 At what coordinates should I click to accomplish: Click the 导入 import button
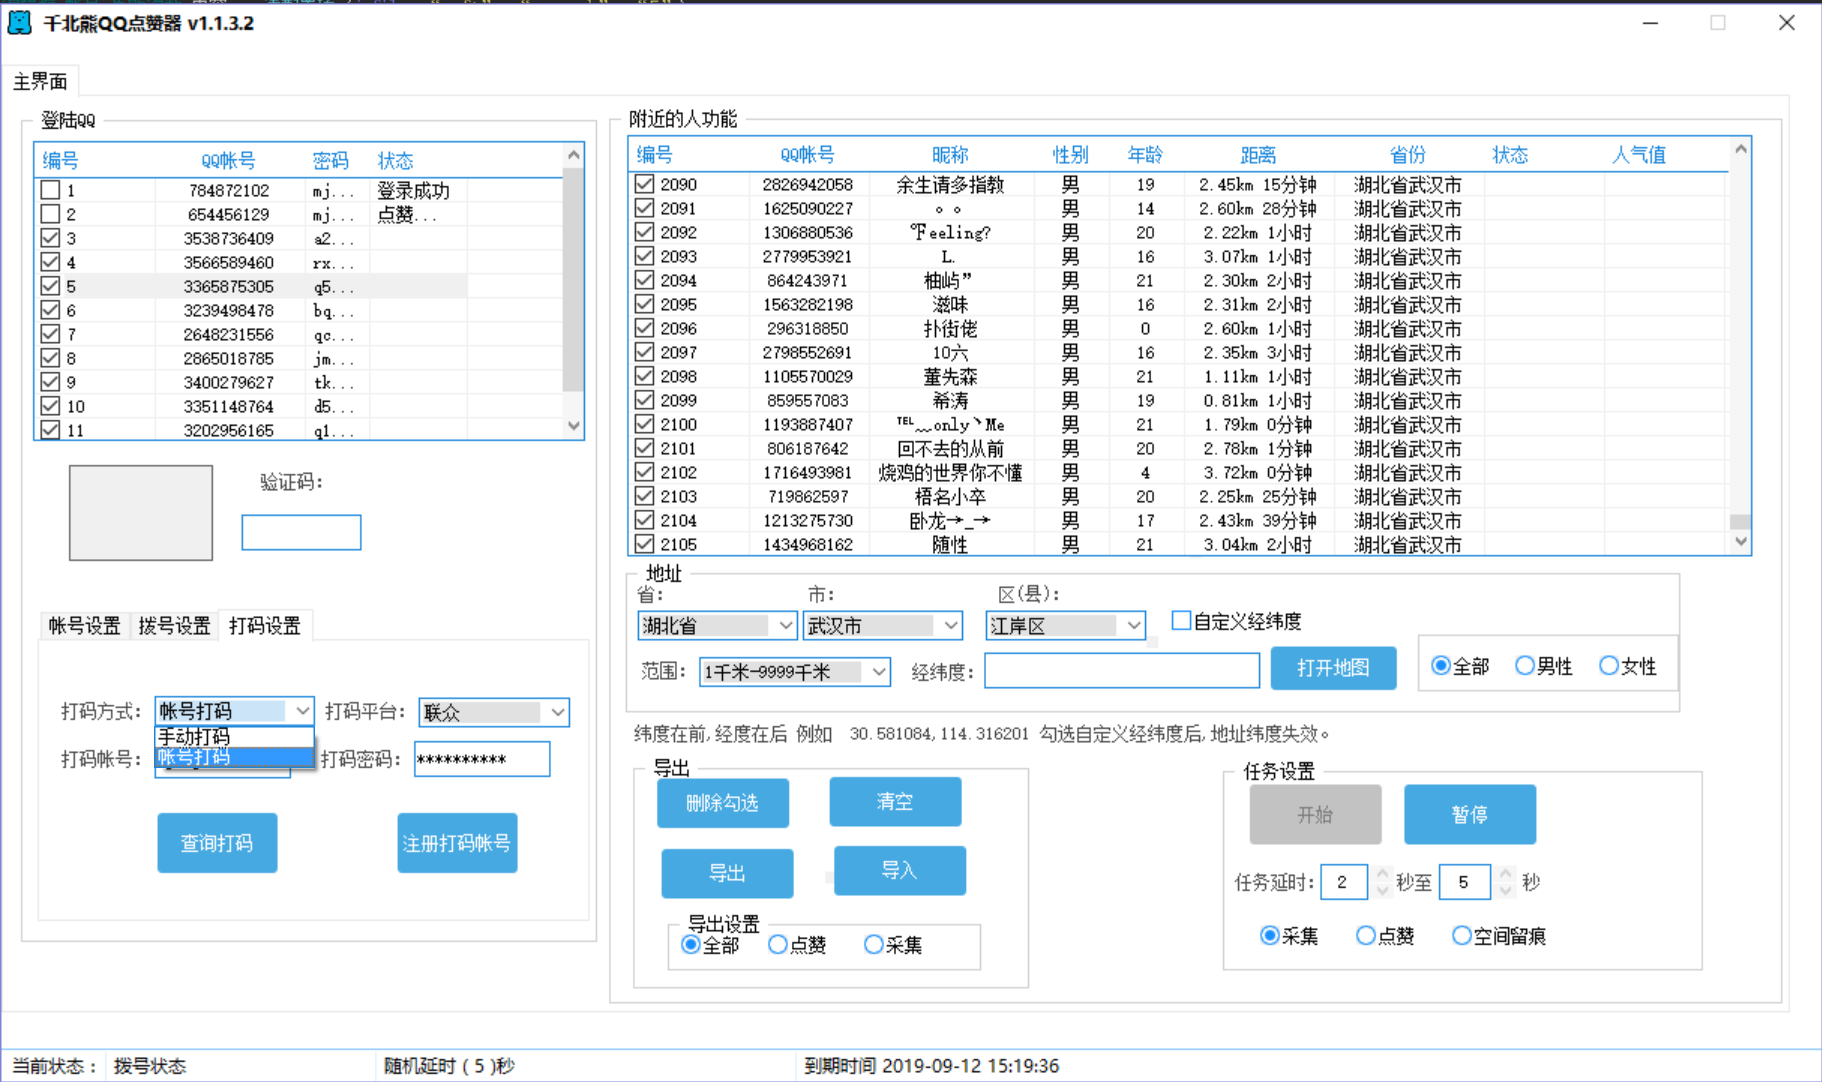[x=899, y=871]
